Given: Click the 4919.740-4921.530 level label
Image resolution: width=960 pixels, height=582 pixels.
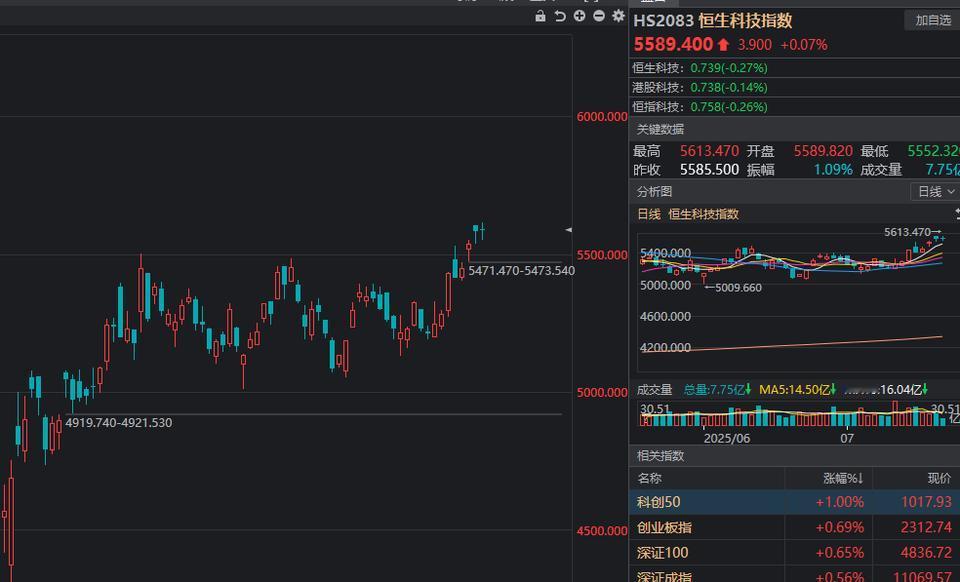Looking at the screenshot, I should click(x=118, y=422).
